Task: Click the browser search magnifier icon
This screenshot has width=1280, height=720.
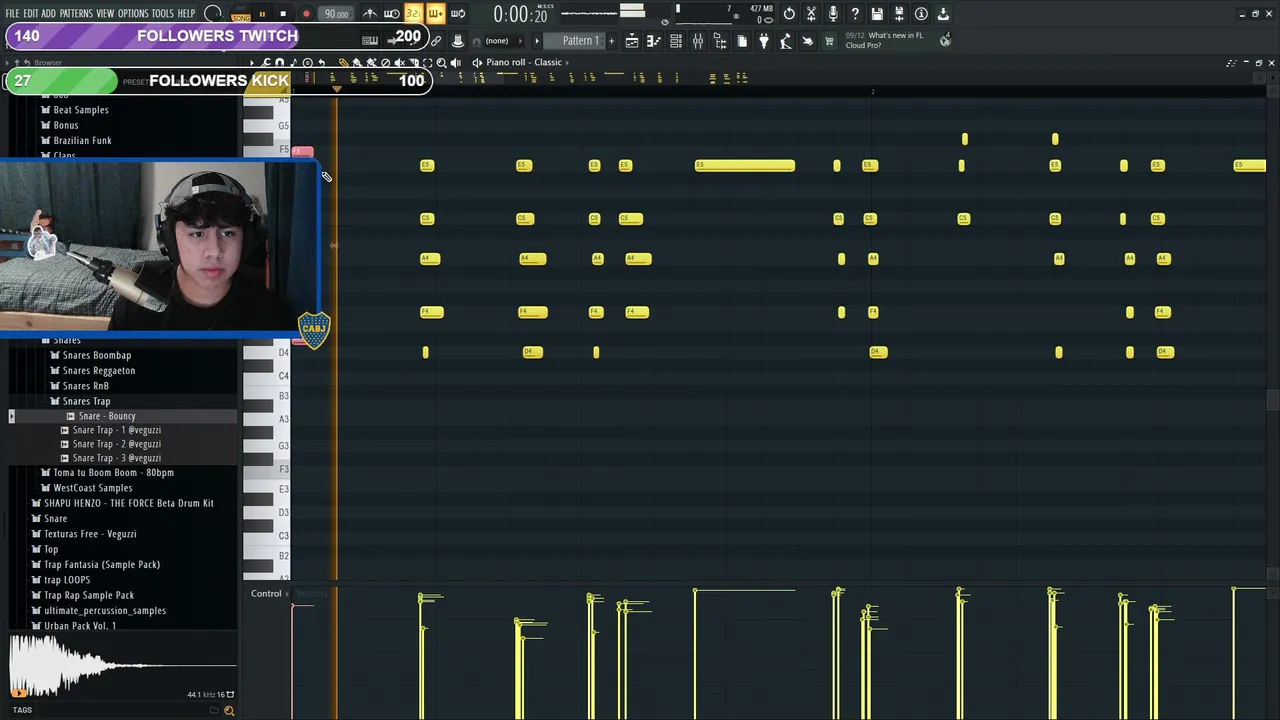Action: [x=229, y=711]
